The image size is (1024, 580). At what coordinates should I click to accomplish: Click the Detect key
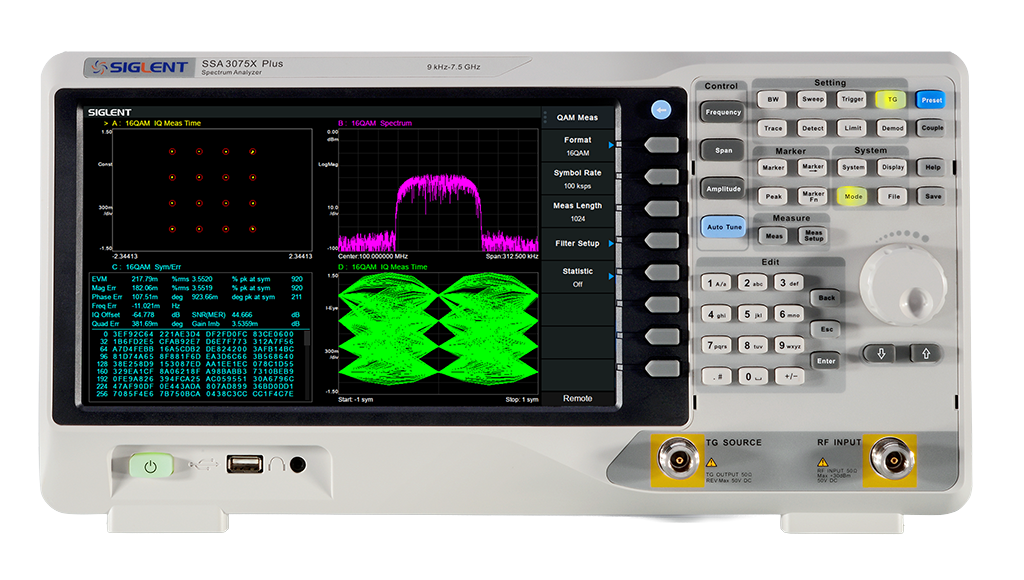point(812,128)
